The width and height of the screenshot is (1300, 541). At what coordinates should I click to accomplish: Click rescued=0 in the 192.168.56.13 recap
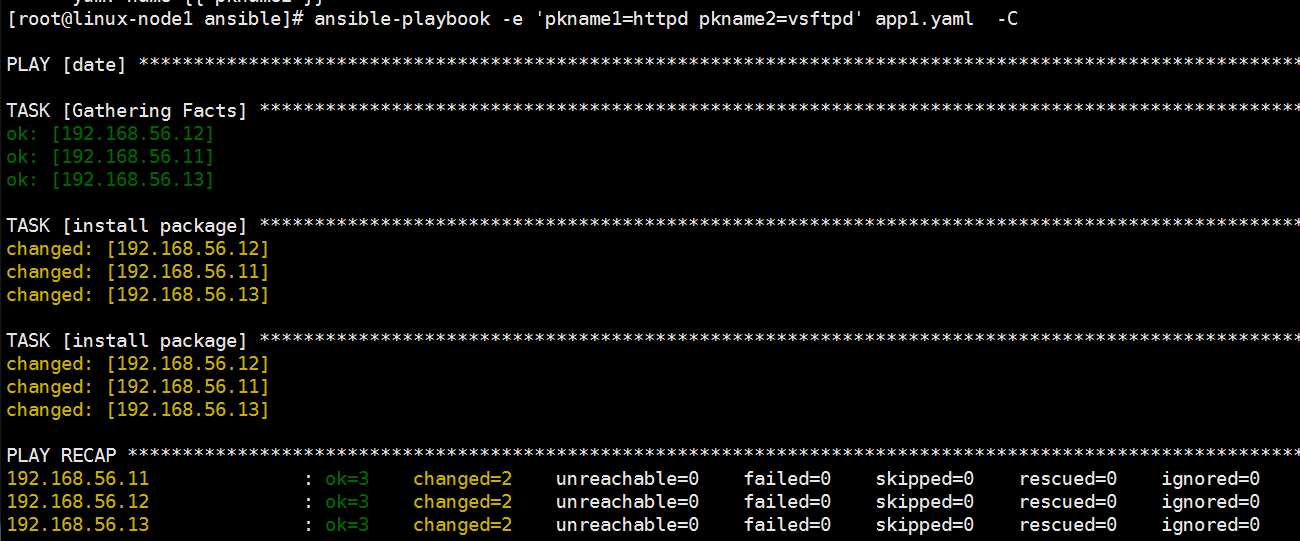coord(1068,525)
